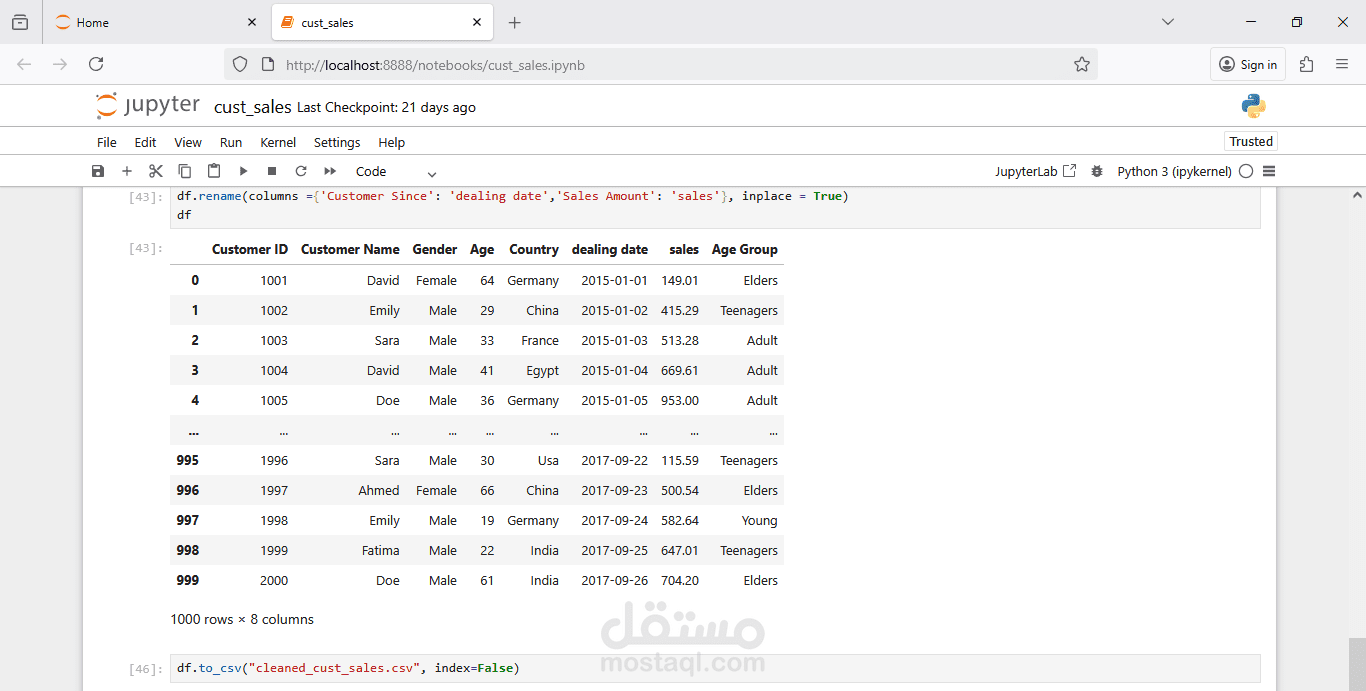This screenshot has height=691, width=1366.
Task: Enable the debugger with the bug icon
Action: (1097, 171)
